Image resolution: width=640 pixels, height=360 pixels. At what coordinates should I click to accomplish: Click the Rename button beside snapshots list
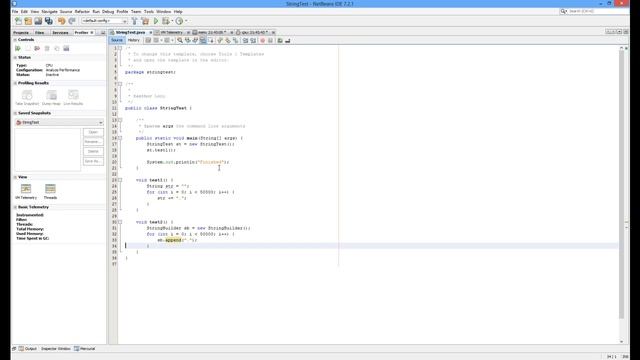coord(93,142)
